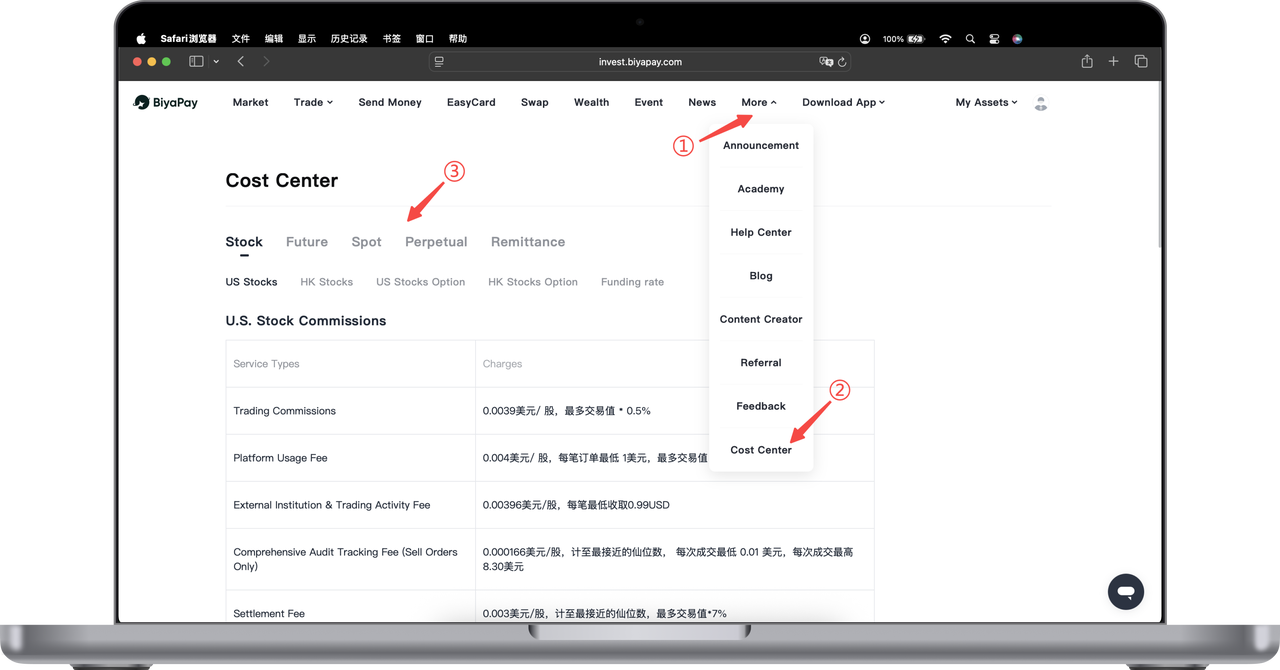The width and height of the screenshot is (1280, 670).
Task: Reload the page using refresh icon
Action: (842, 62)
